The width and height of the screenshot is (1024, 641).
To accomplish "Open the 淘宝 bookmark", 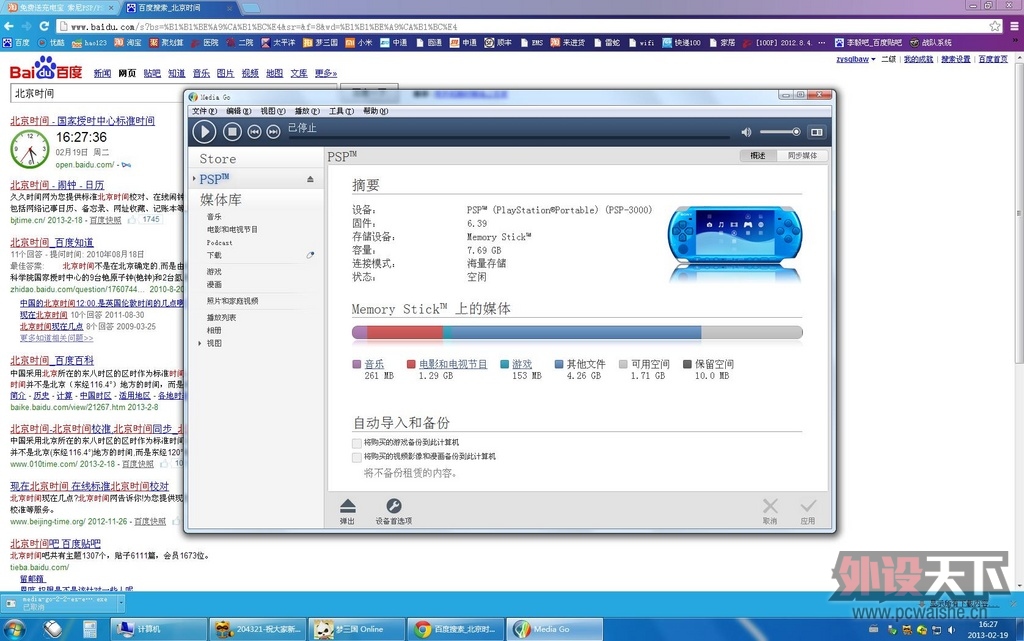I will (x=128, y=43).
